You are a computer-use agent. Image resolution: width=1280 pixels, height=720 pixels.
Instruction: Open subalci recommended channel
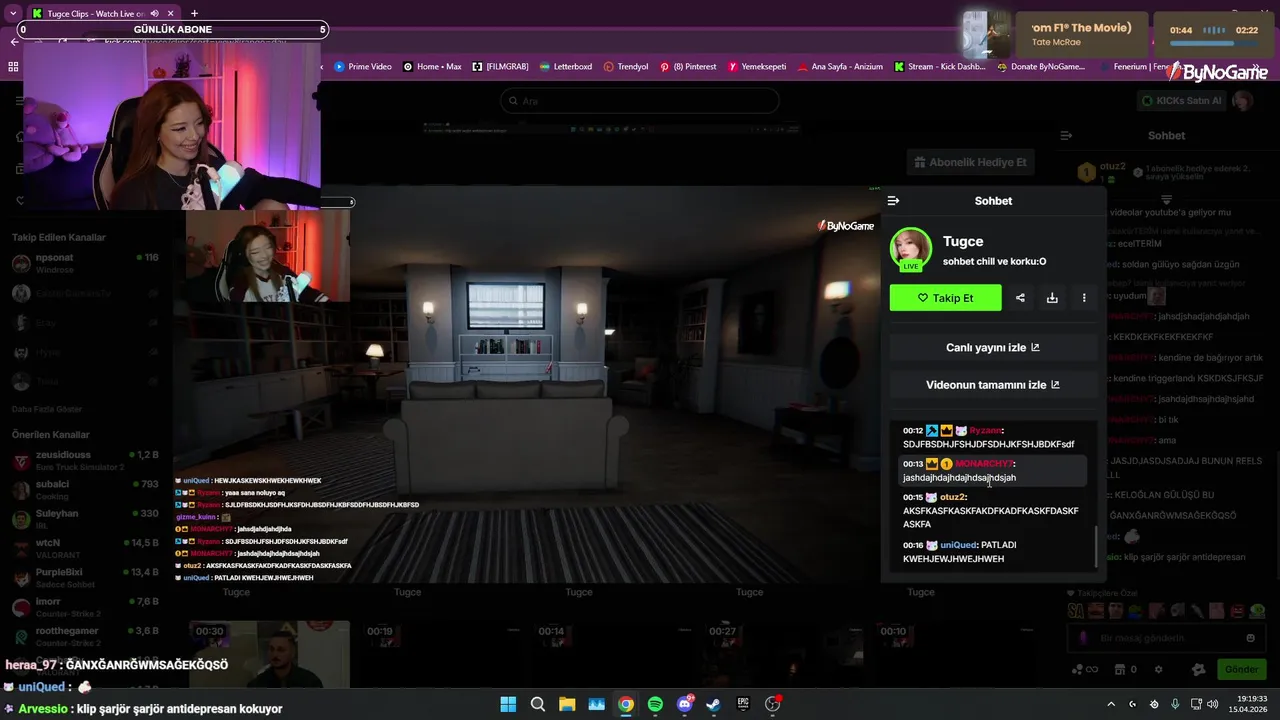[x=85, y=490]
